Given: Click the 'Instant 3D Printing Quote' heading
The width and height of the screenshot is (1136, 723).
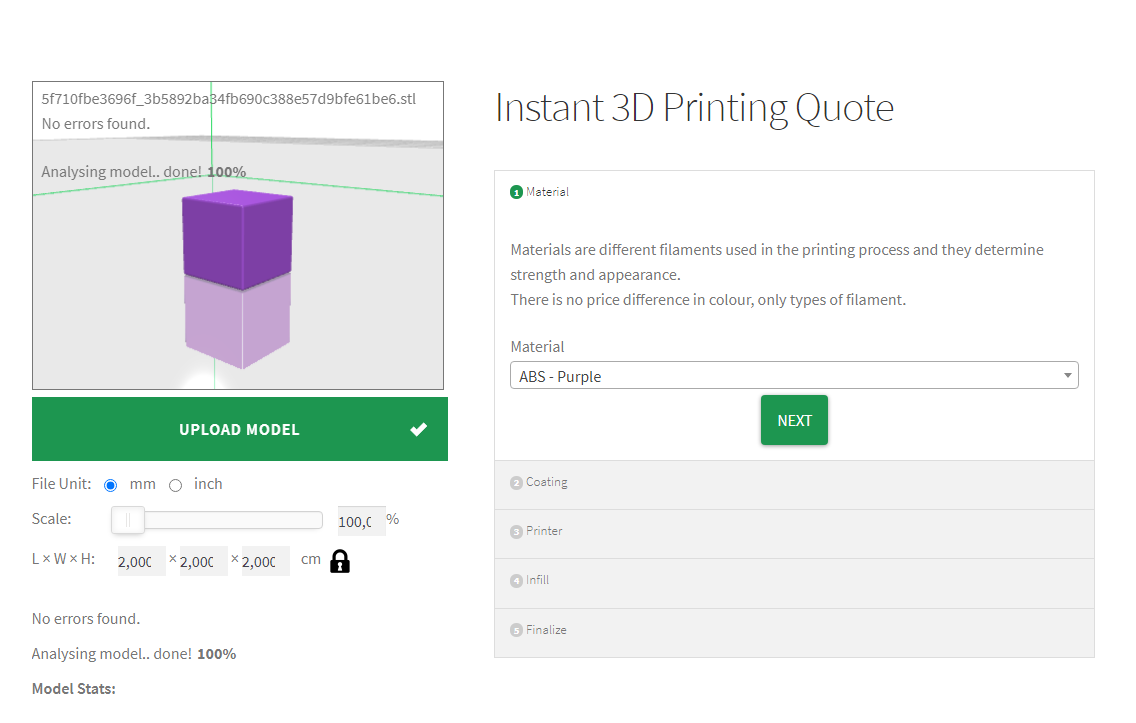Looking at the screenshot, I should 694,108.
